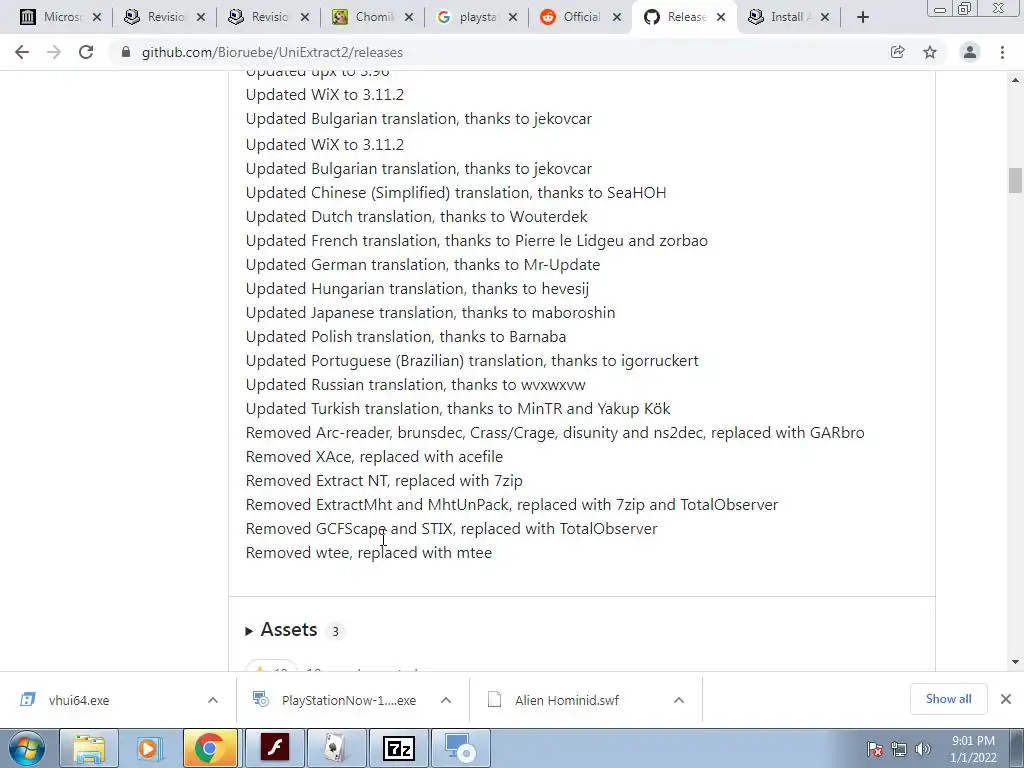Click the Chrome taskbar icon
1024x768 pixels.
(x=210, y=748)
